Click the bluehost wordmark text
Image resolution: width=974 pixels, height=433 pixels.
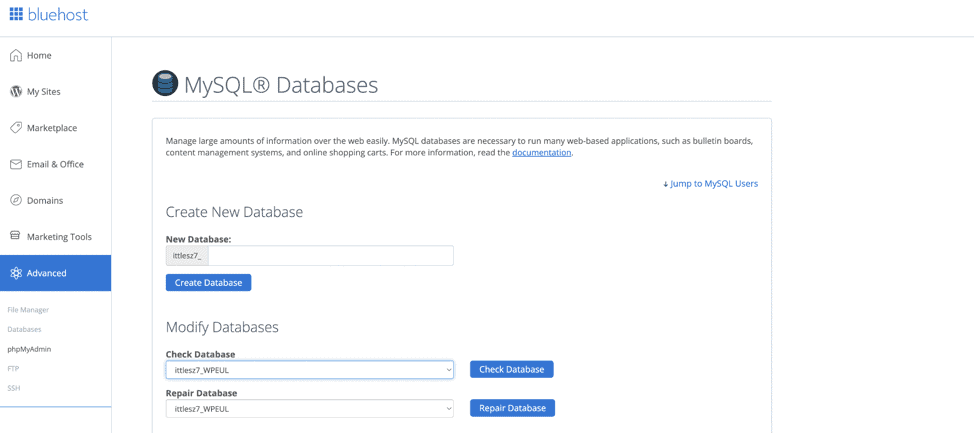coord(58,14)
